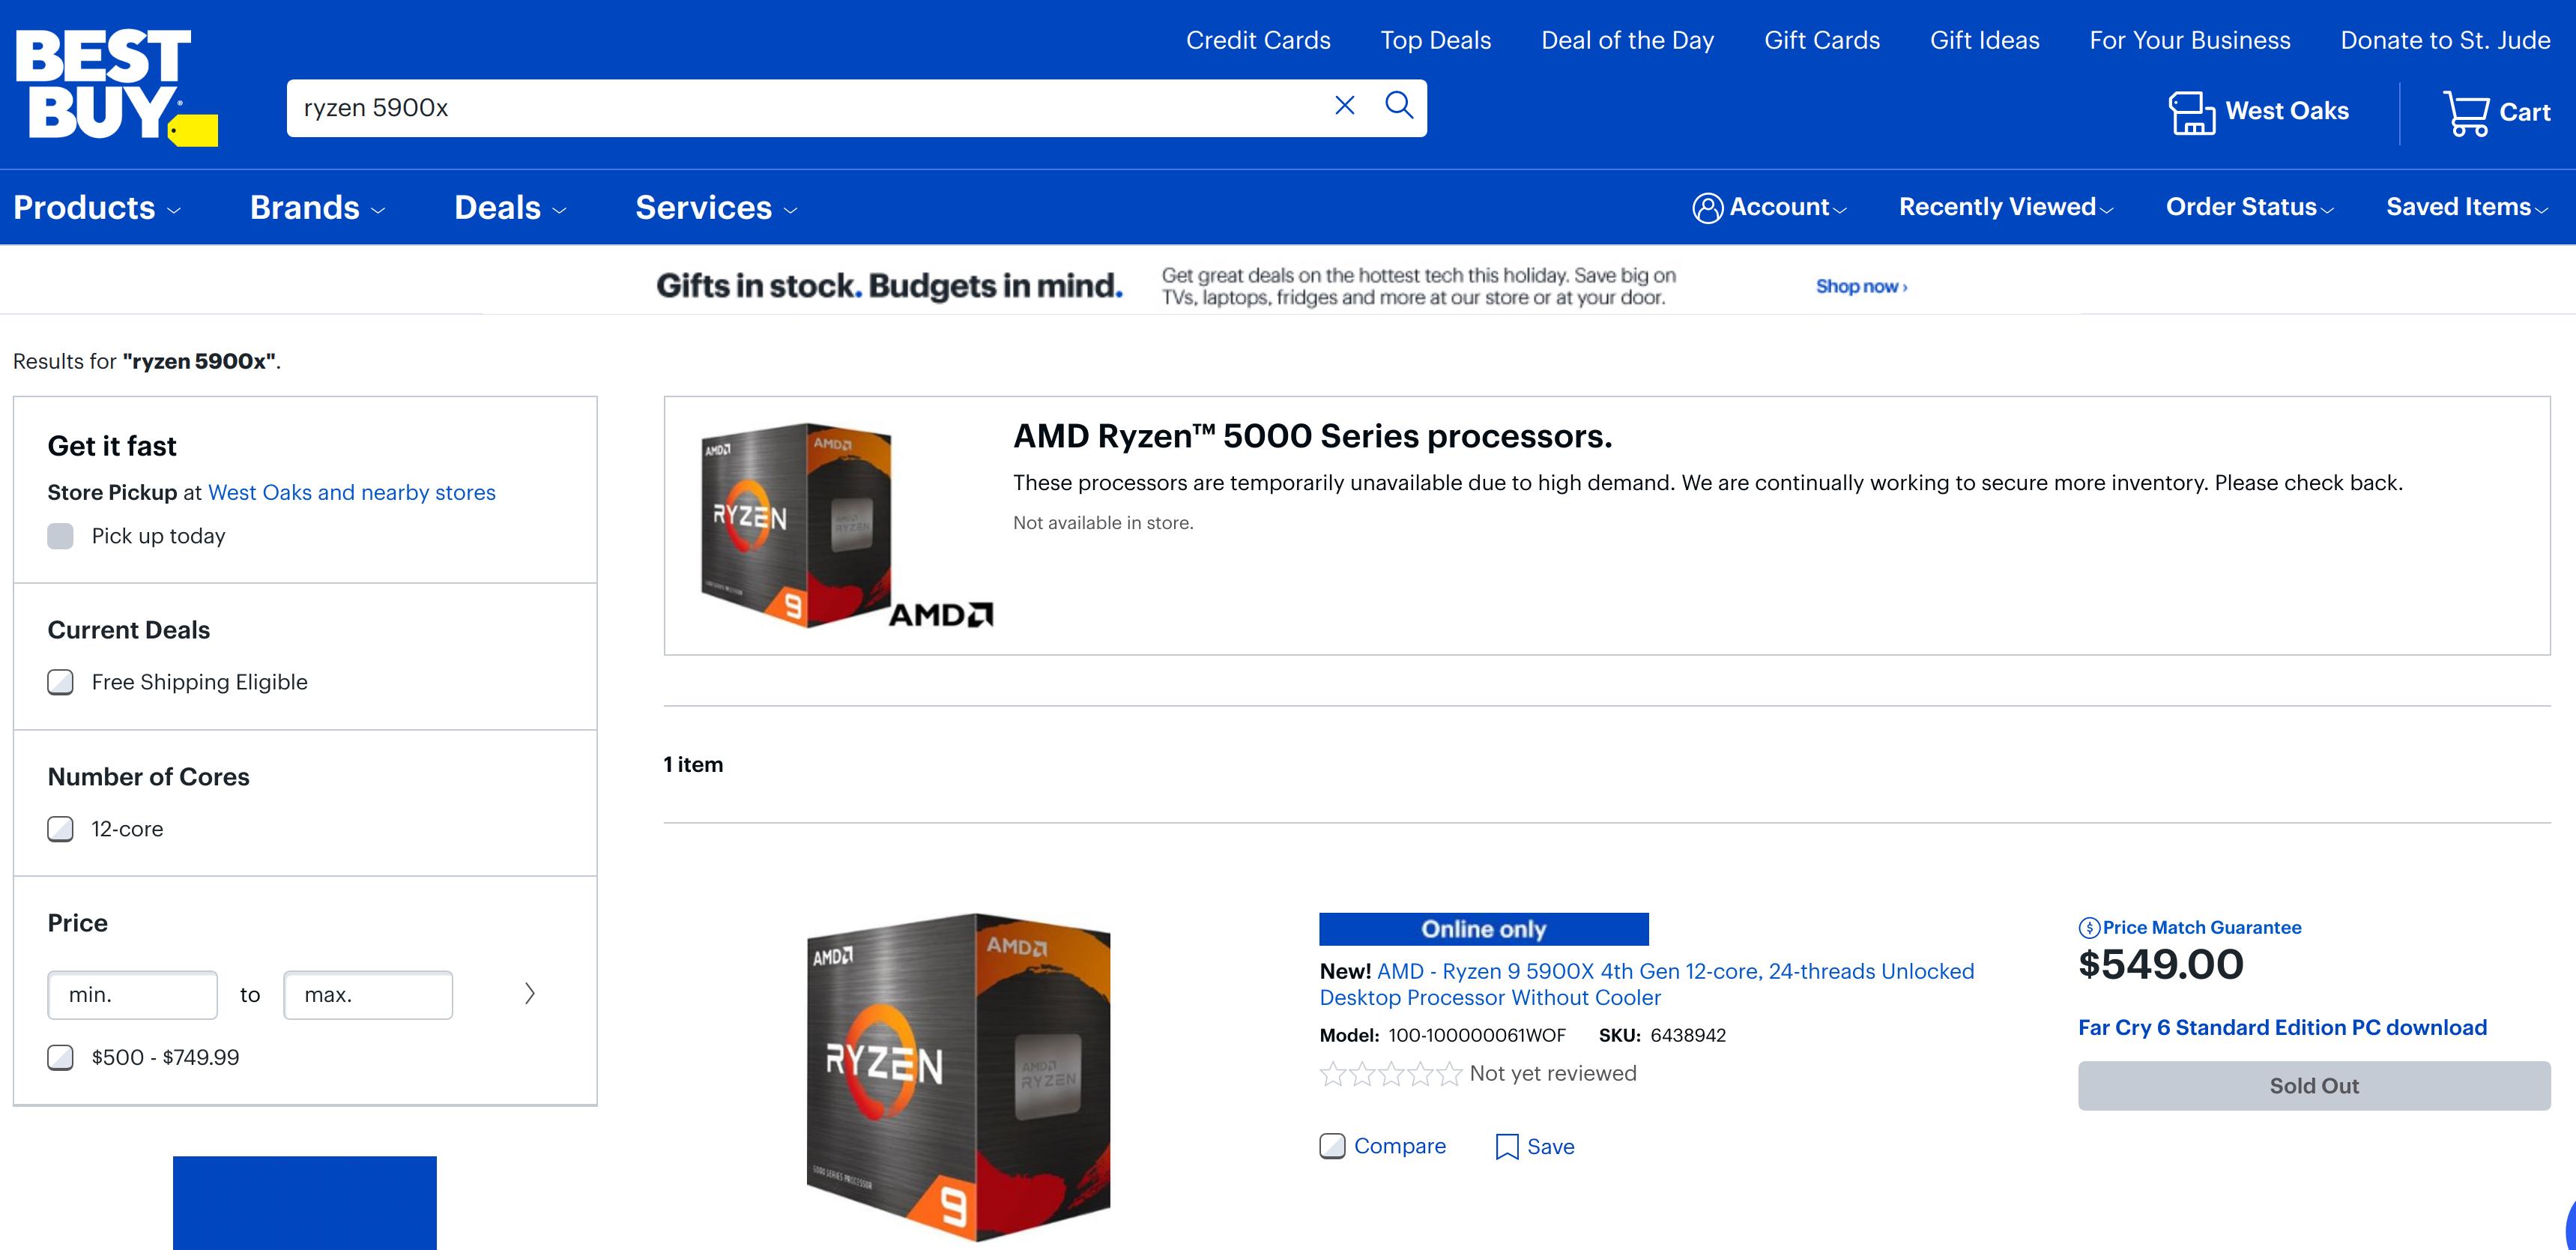2576x1250 pixels.
Task: Click Shop now in holiday banner
Action: tap(1861, 287)
